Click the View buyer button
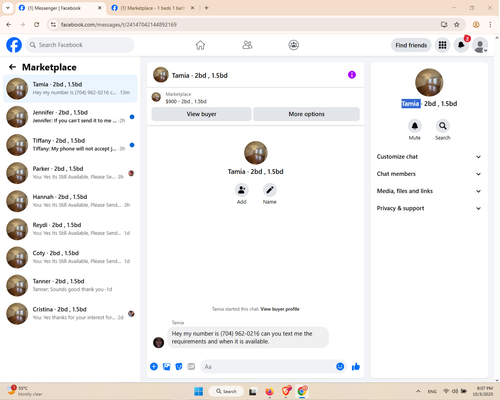The image size is (500, 400). pos(201,114)
